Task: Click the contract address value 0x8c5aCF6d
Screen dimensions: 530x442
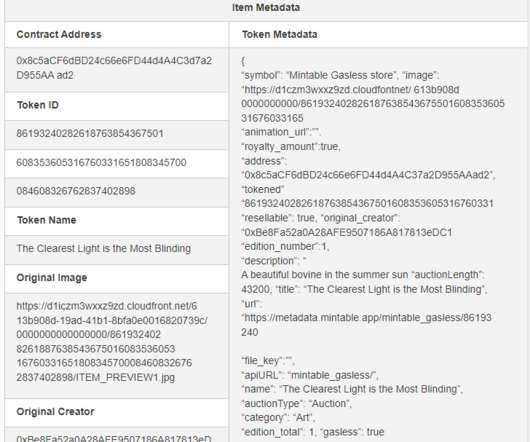Action: pyautogui.click(x=114, y=68)
